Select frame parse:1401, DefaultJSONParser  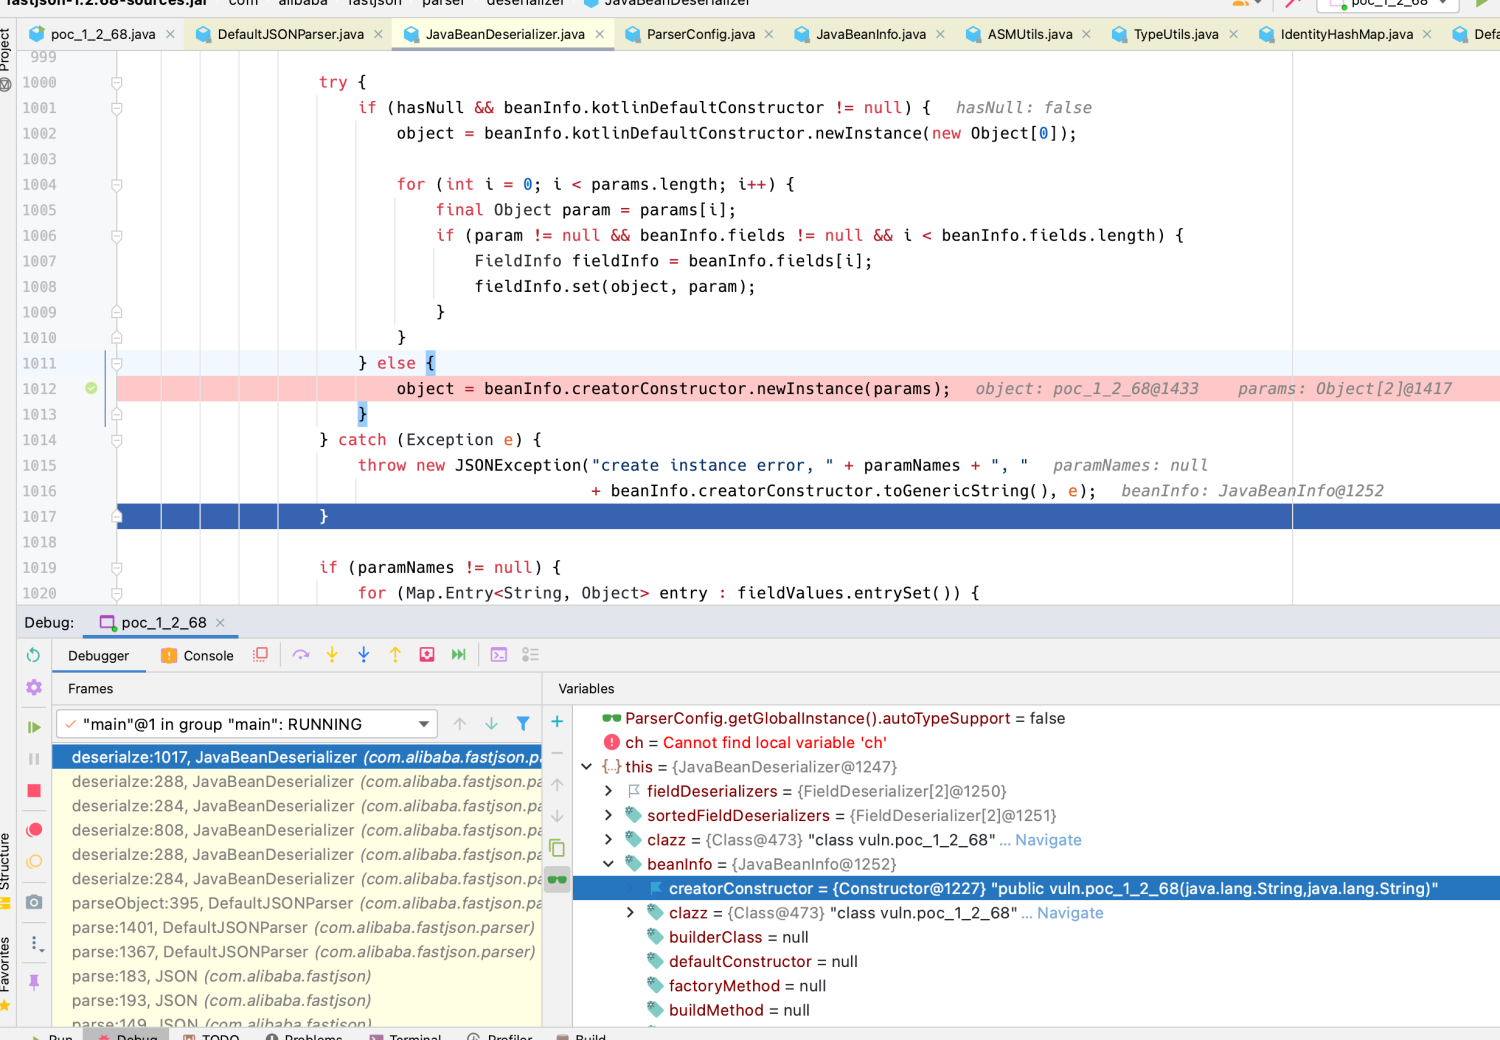coord(297,928)
